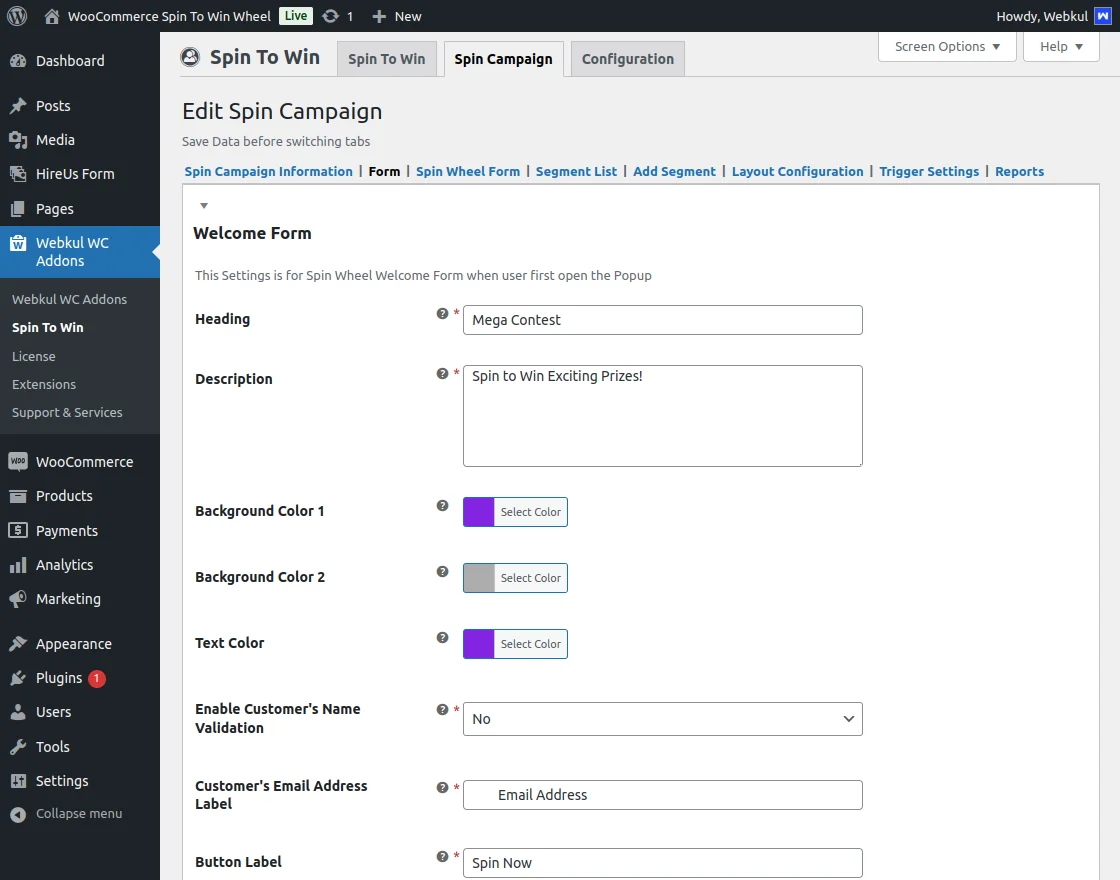Click help icon beside Text Color
1120x880 pixels.
(442, 638)
